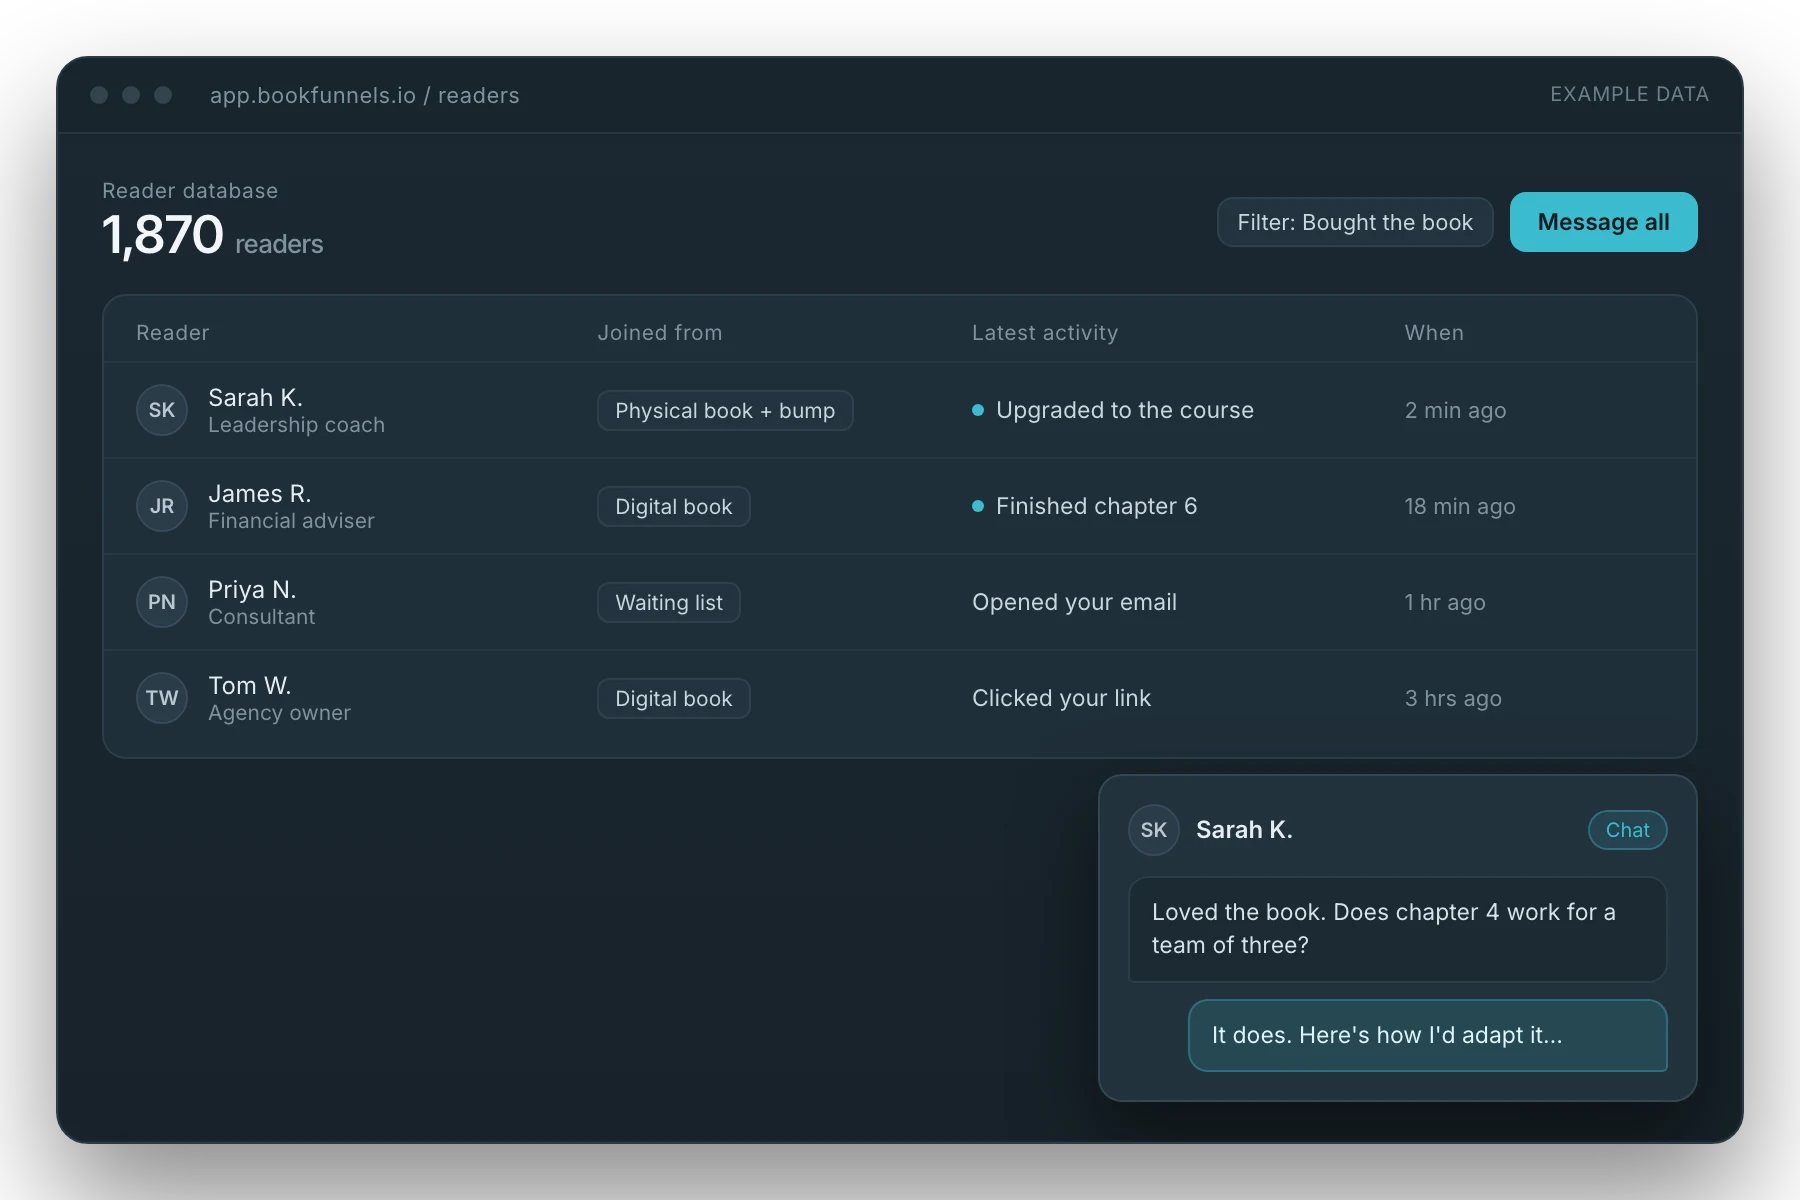Screen dimensions: 1800x1200
Task: Click the 1 hr ago timestamp
Action: (x=1445, y=602)
